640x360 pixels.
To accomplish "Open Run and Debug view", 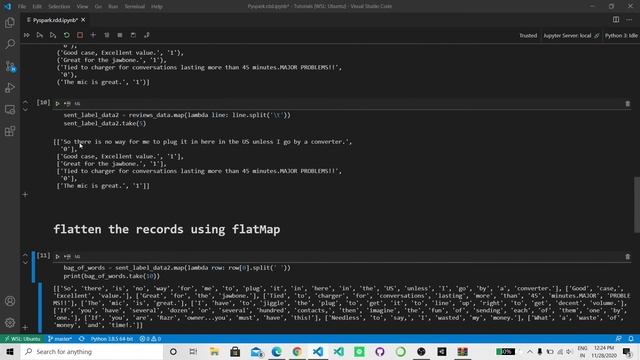I will click(10, 88).
